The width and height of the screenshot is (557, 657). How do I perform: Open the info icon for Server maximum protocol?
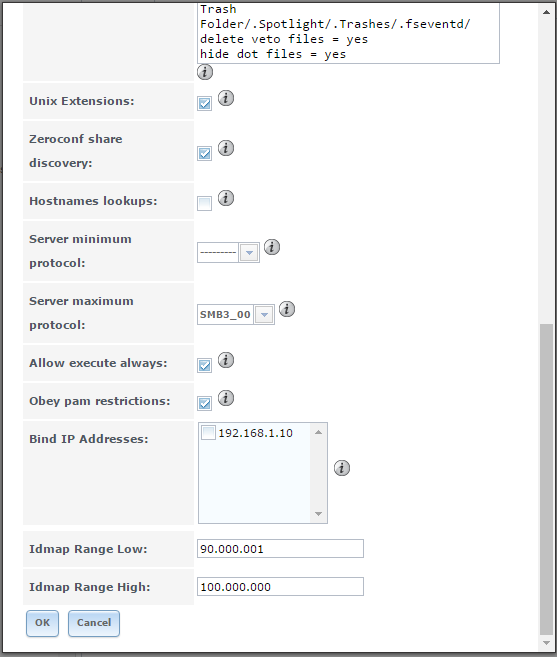[287, 309]
